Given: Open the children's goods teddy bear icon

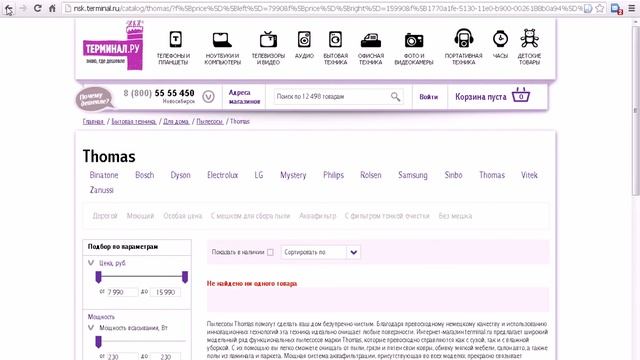Looking at the screenshot, I should pos(529,38).
